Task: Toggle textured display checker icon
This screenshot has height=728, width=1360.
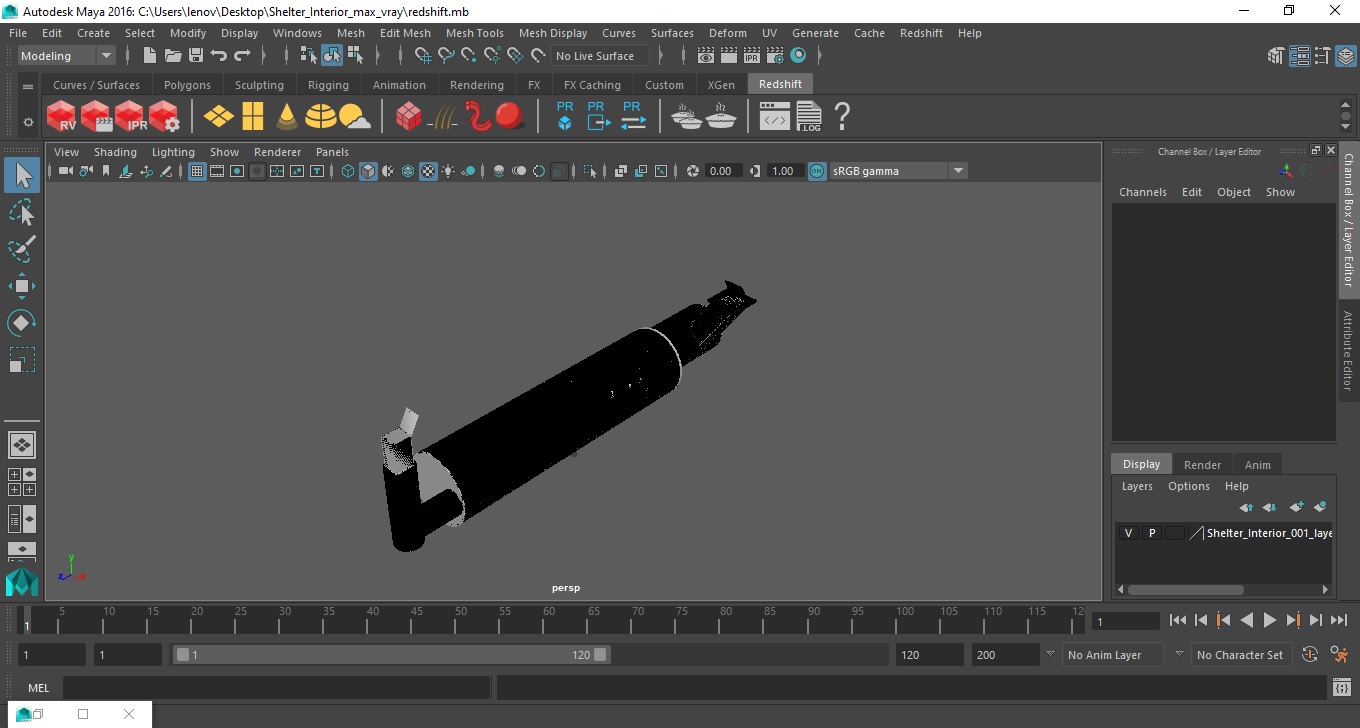Action: pyautogui.click(x=428, y=171)
